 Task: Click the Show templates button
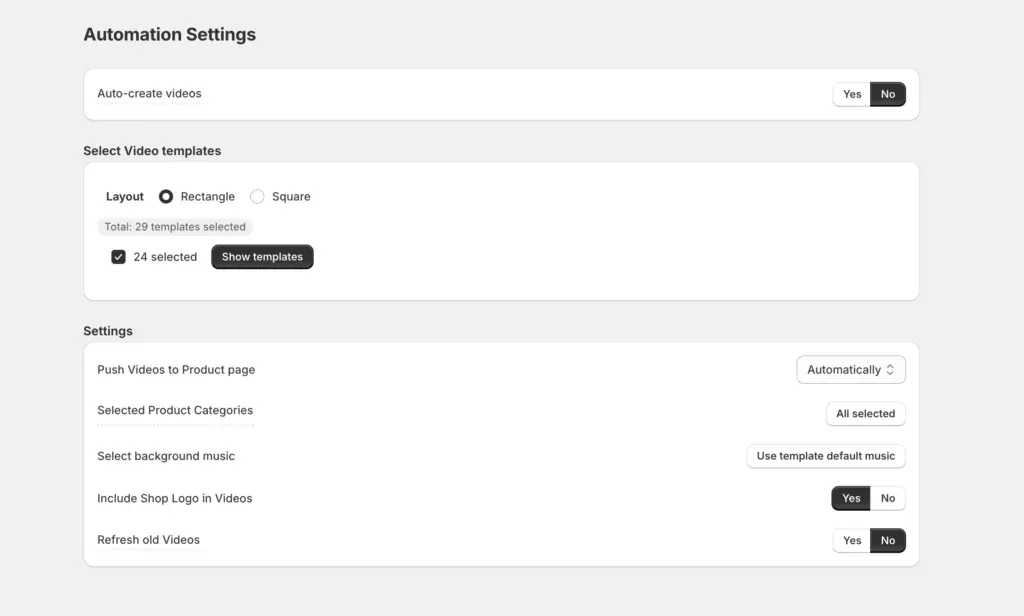click(x=262, y=256)
